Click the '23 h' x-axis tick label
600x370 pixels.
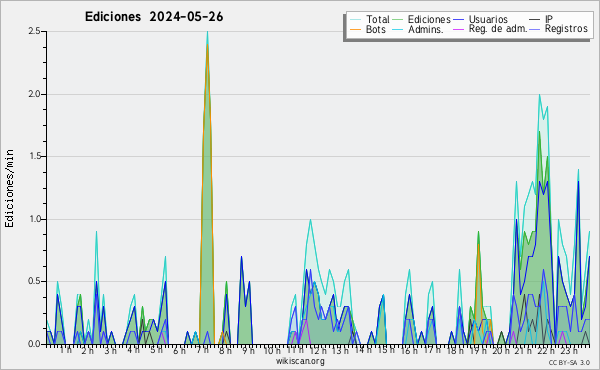pos(569,350)
